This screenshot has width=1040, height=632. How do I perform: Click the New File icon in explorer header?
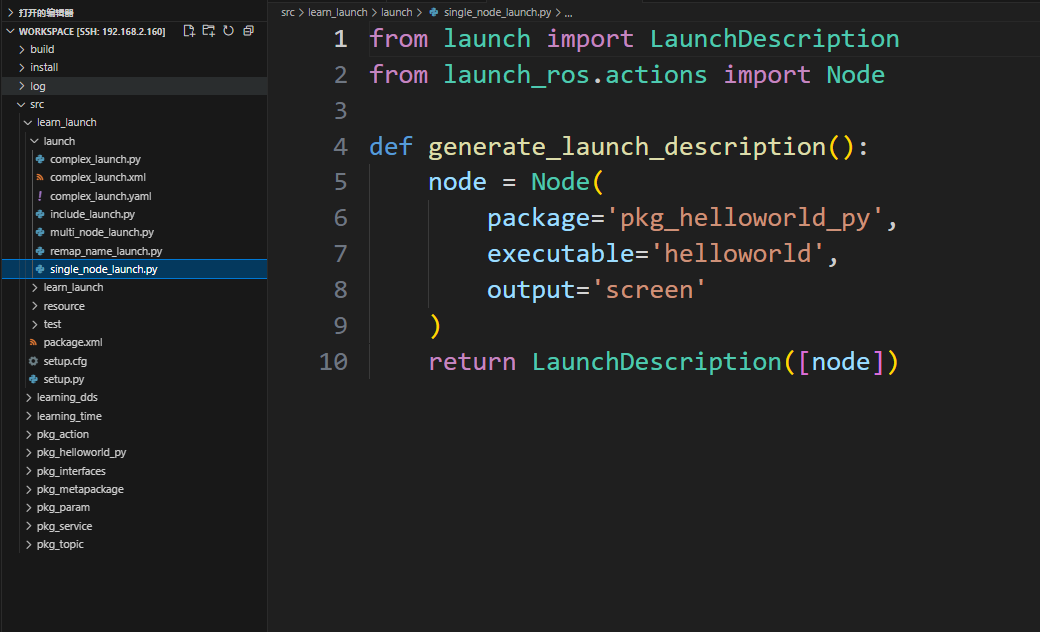pyautogui.click(x=189, y=31)
